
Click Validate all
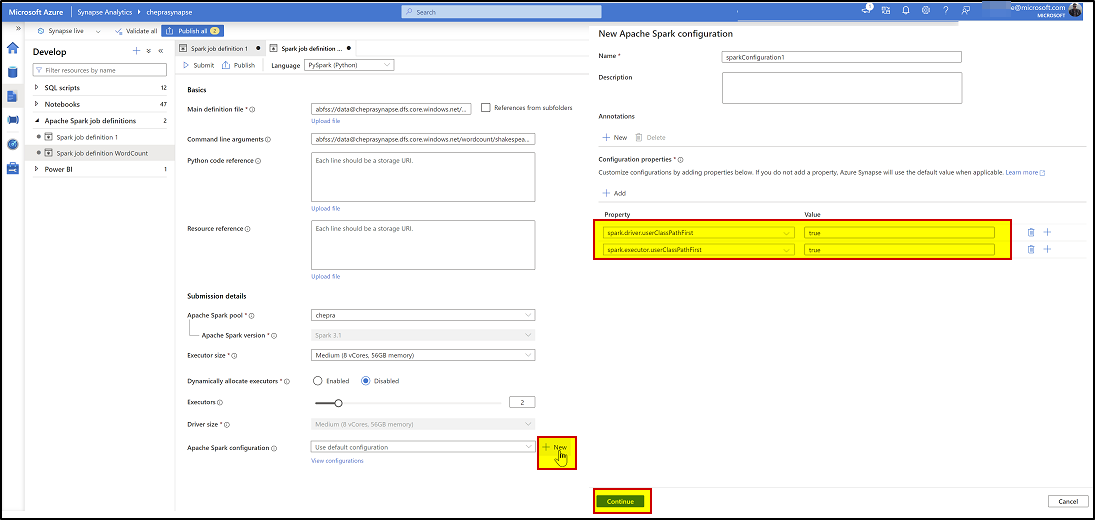[136, 31]
